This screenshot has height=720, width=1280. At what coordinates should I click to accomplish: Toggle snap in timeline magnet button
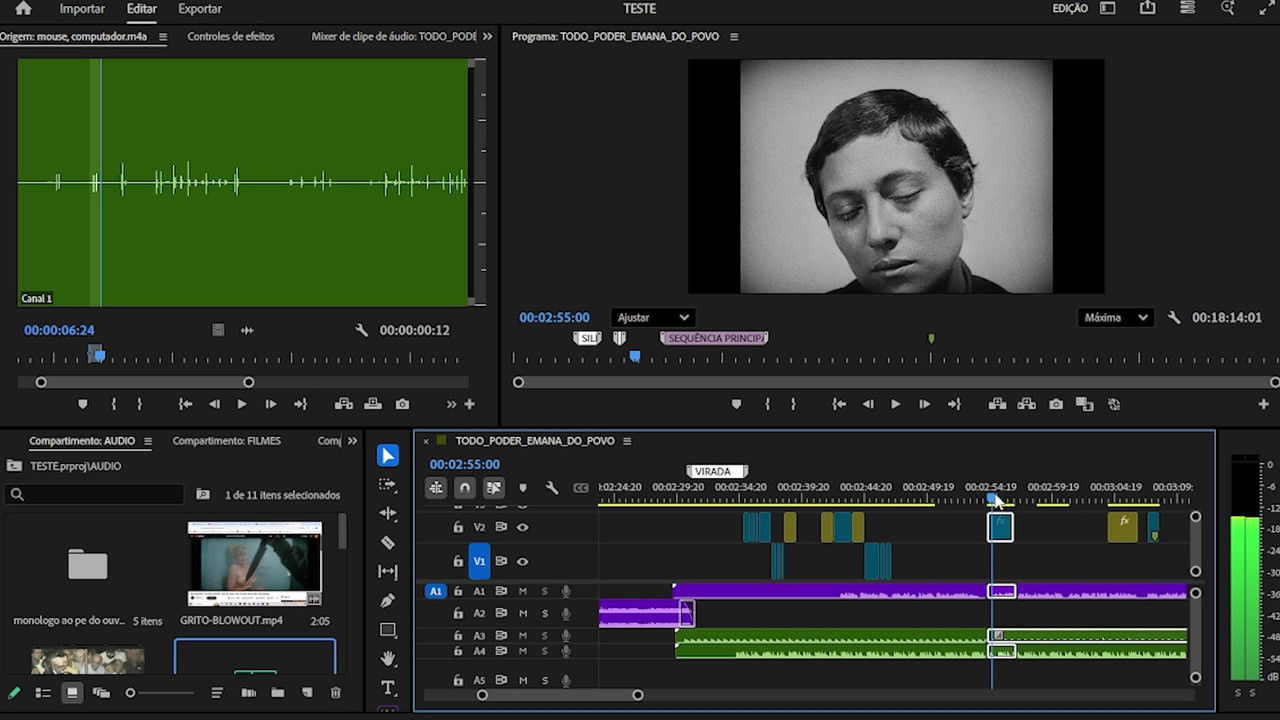click(x=464, y=488)
